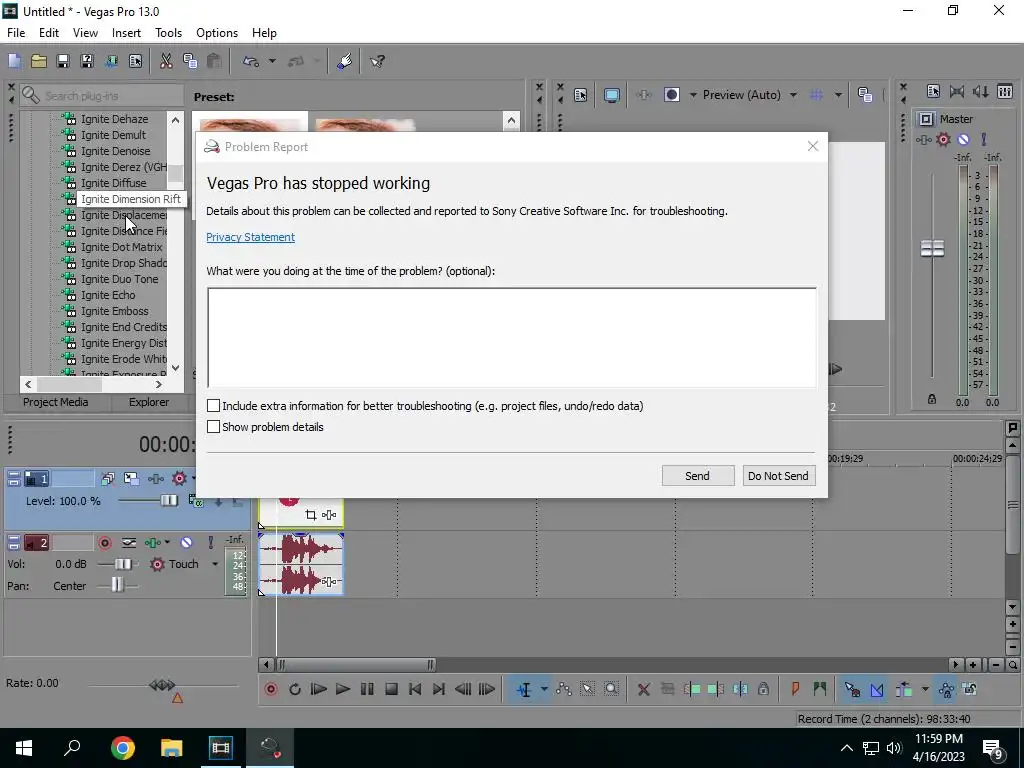Click the Open folder toolbar icon
This screenshot has width=1024, height=768.
[x=39, y=61]
